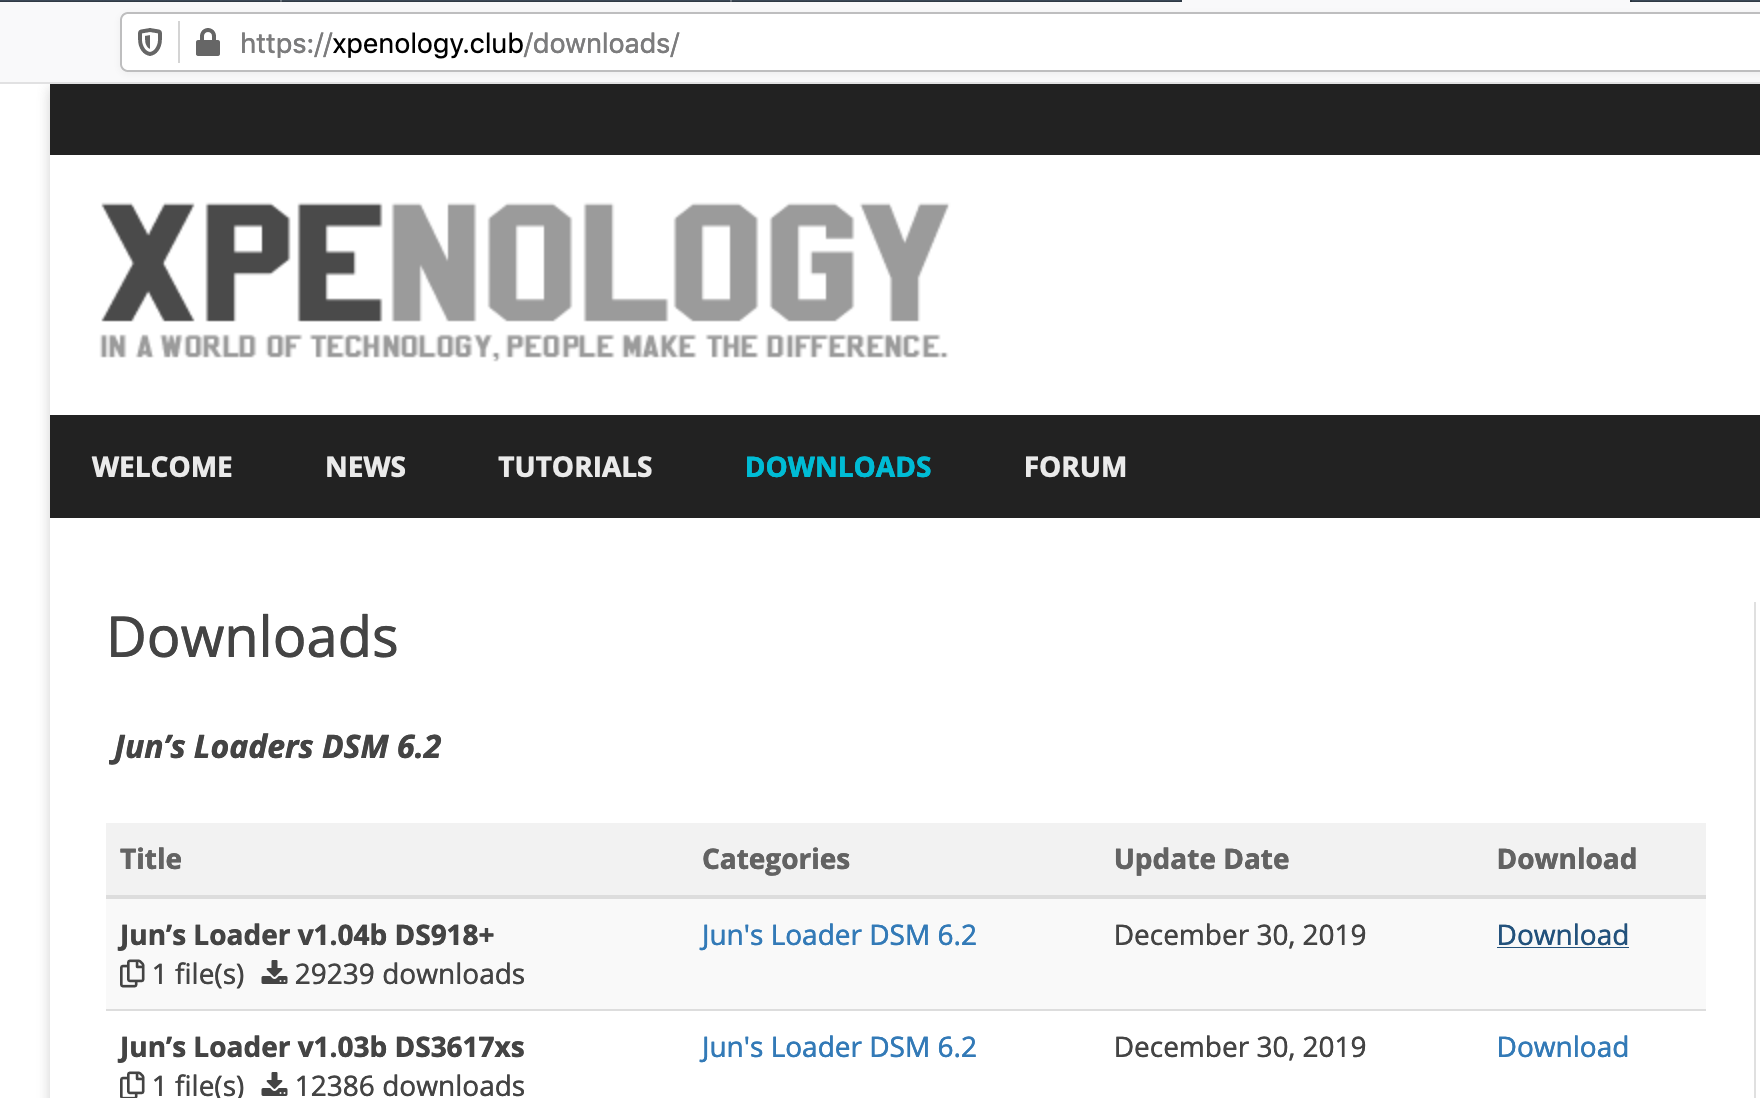The height and width of the screenshot is (1098, 1760).
Task: Click the address bar URL field
Action: 940,43
